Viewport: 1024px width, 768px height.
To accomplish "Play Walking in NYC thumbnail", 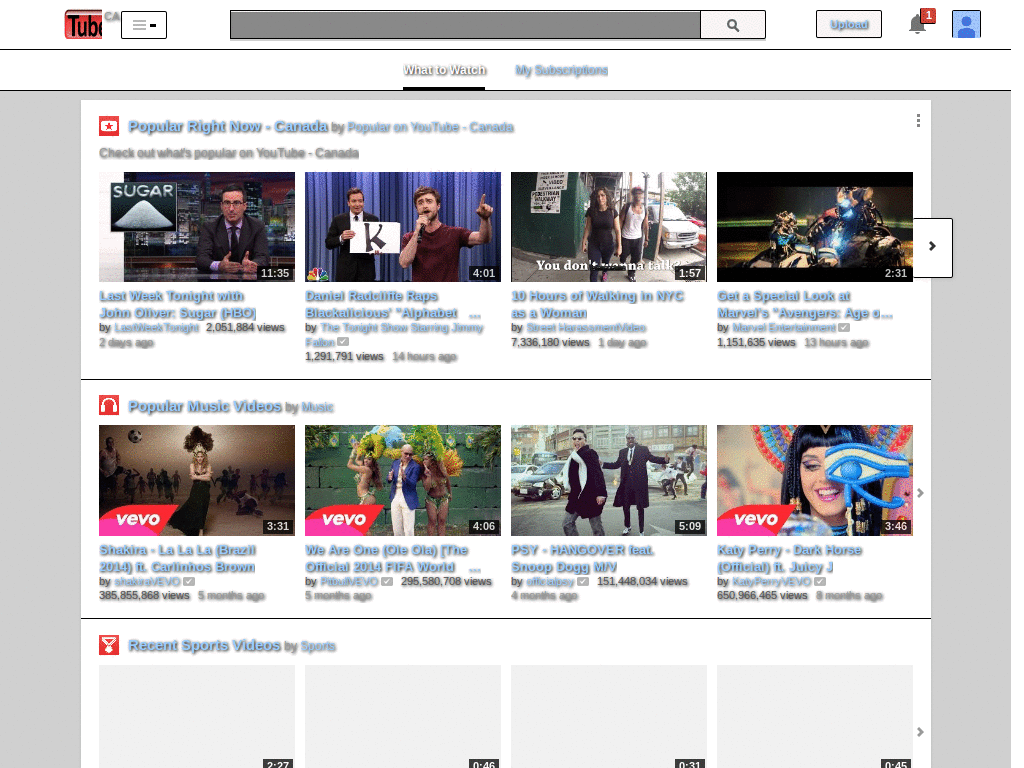I will (609, 227).
